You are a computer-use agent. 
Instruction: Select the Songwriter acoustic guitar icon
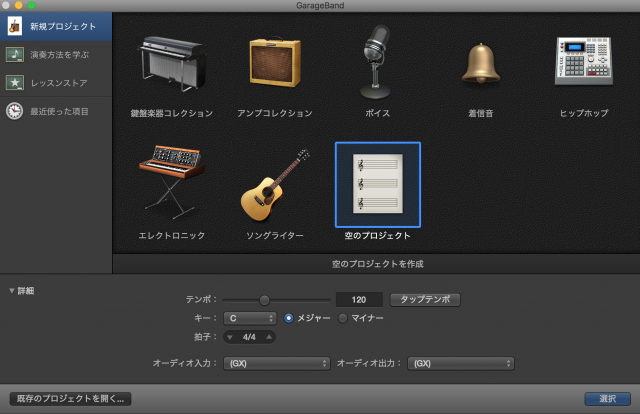tap(275, 185)
